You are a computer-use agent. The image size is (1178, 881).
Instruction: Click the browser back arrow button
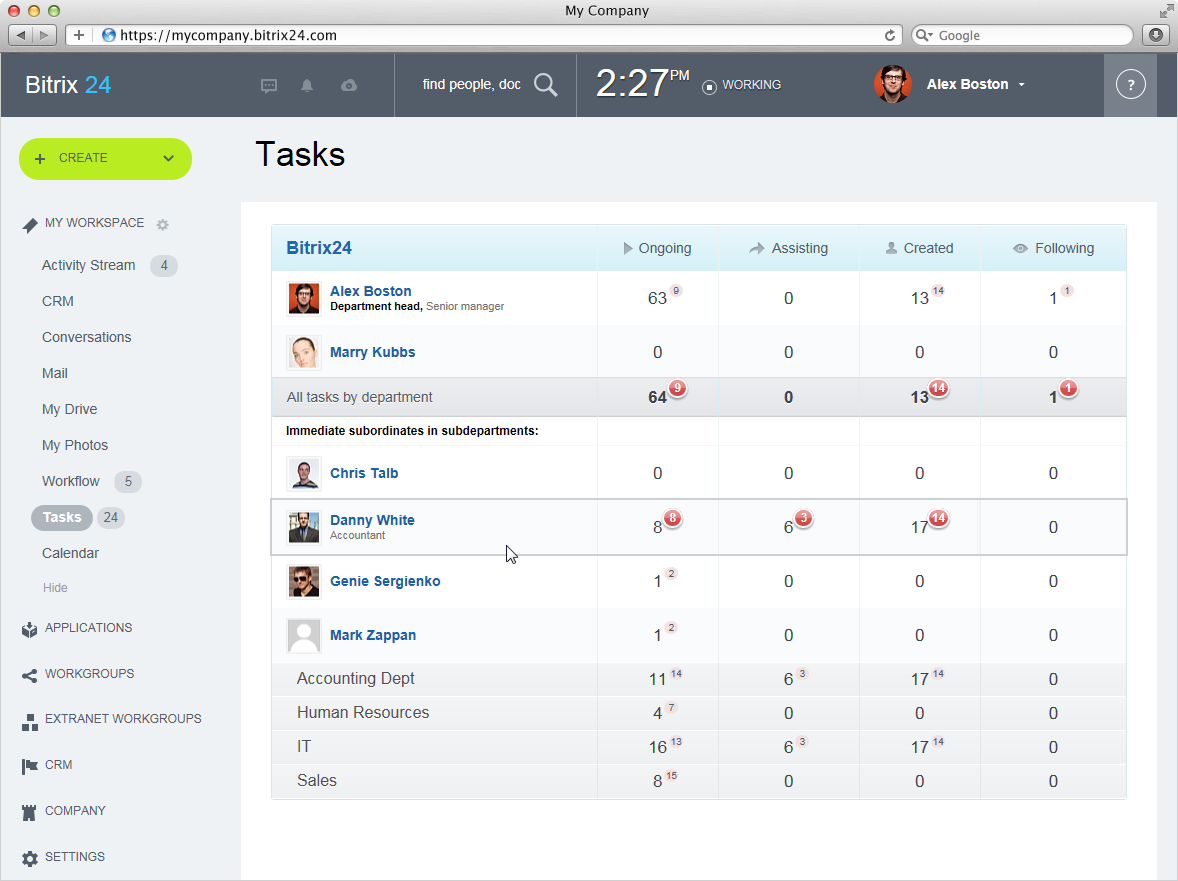tap(21, 35)
